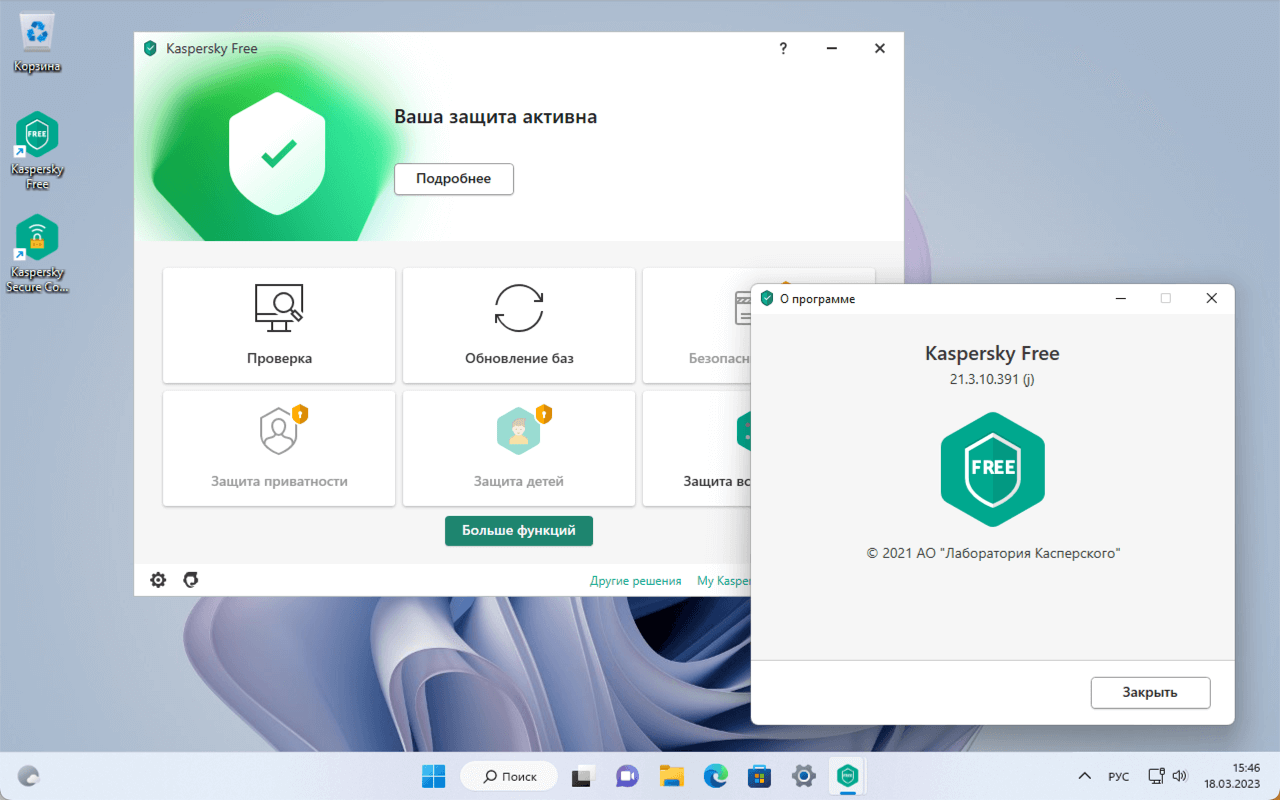Open the partly covered Безопасн… payments tile
Screen dimensions: 1280x800
click(697, 325)
